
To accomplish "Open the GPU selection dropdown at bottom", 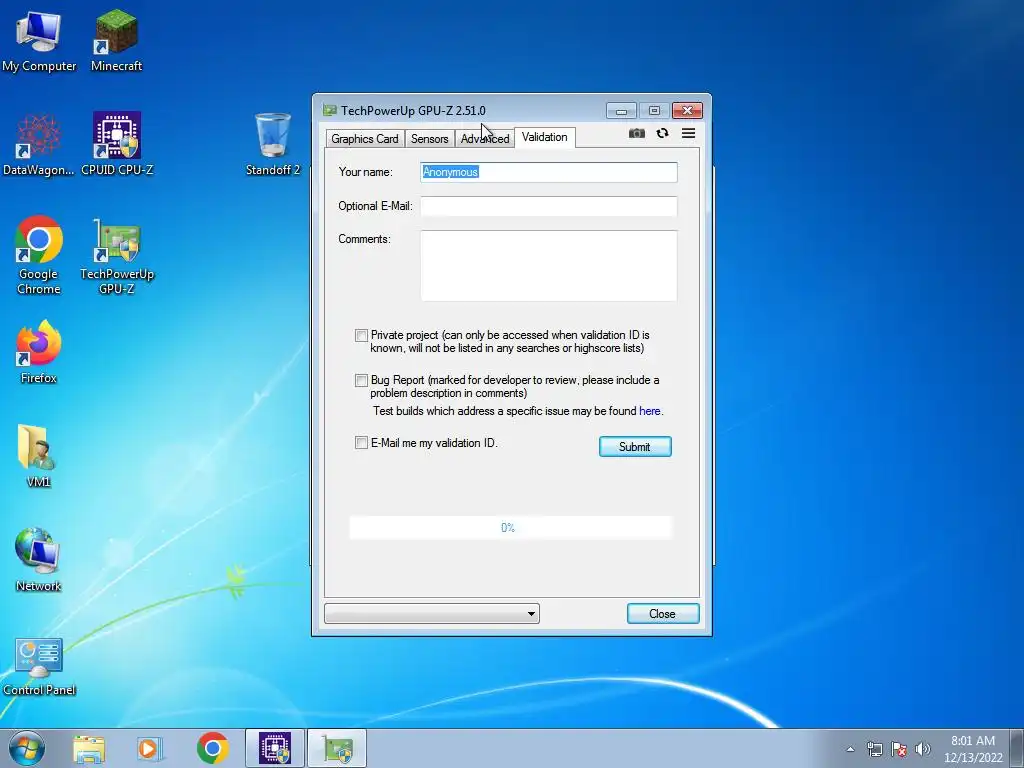I will coord(432,613).
